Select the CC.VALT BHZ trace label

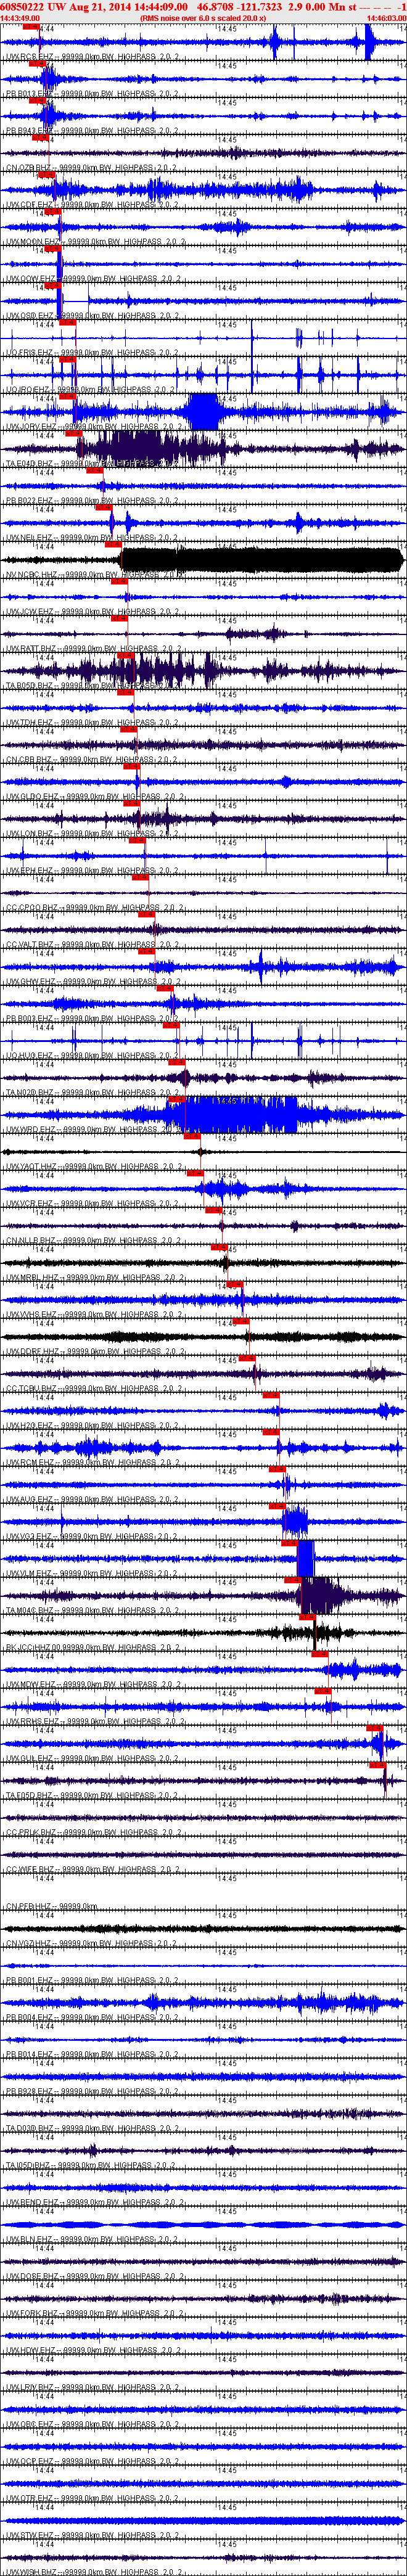[x=92, y=945]
